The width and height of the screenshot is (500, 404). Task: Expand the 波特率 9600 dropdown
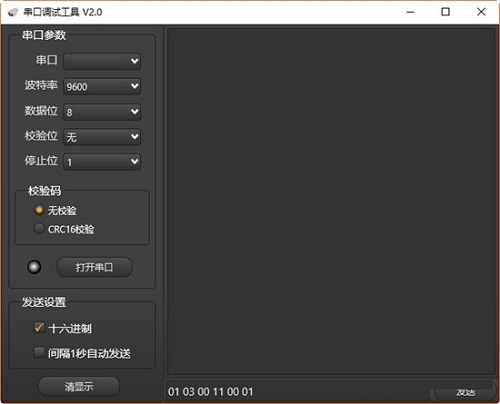(x=102, y=87)
